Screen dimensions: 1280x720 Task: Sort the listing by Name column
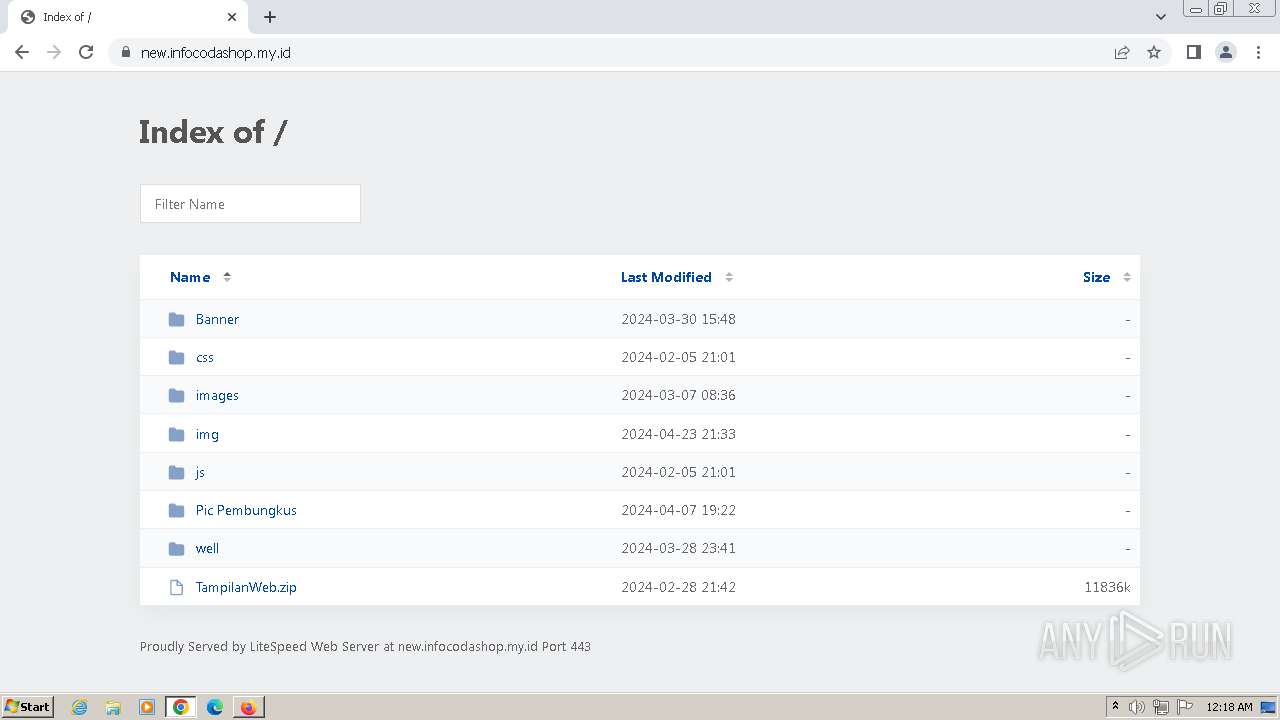click(x=190, y=277)
